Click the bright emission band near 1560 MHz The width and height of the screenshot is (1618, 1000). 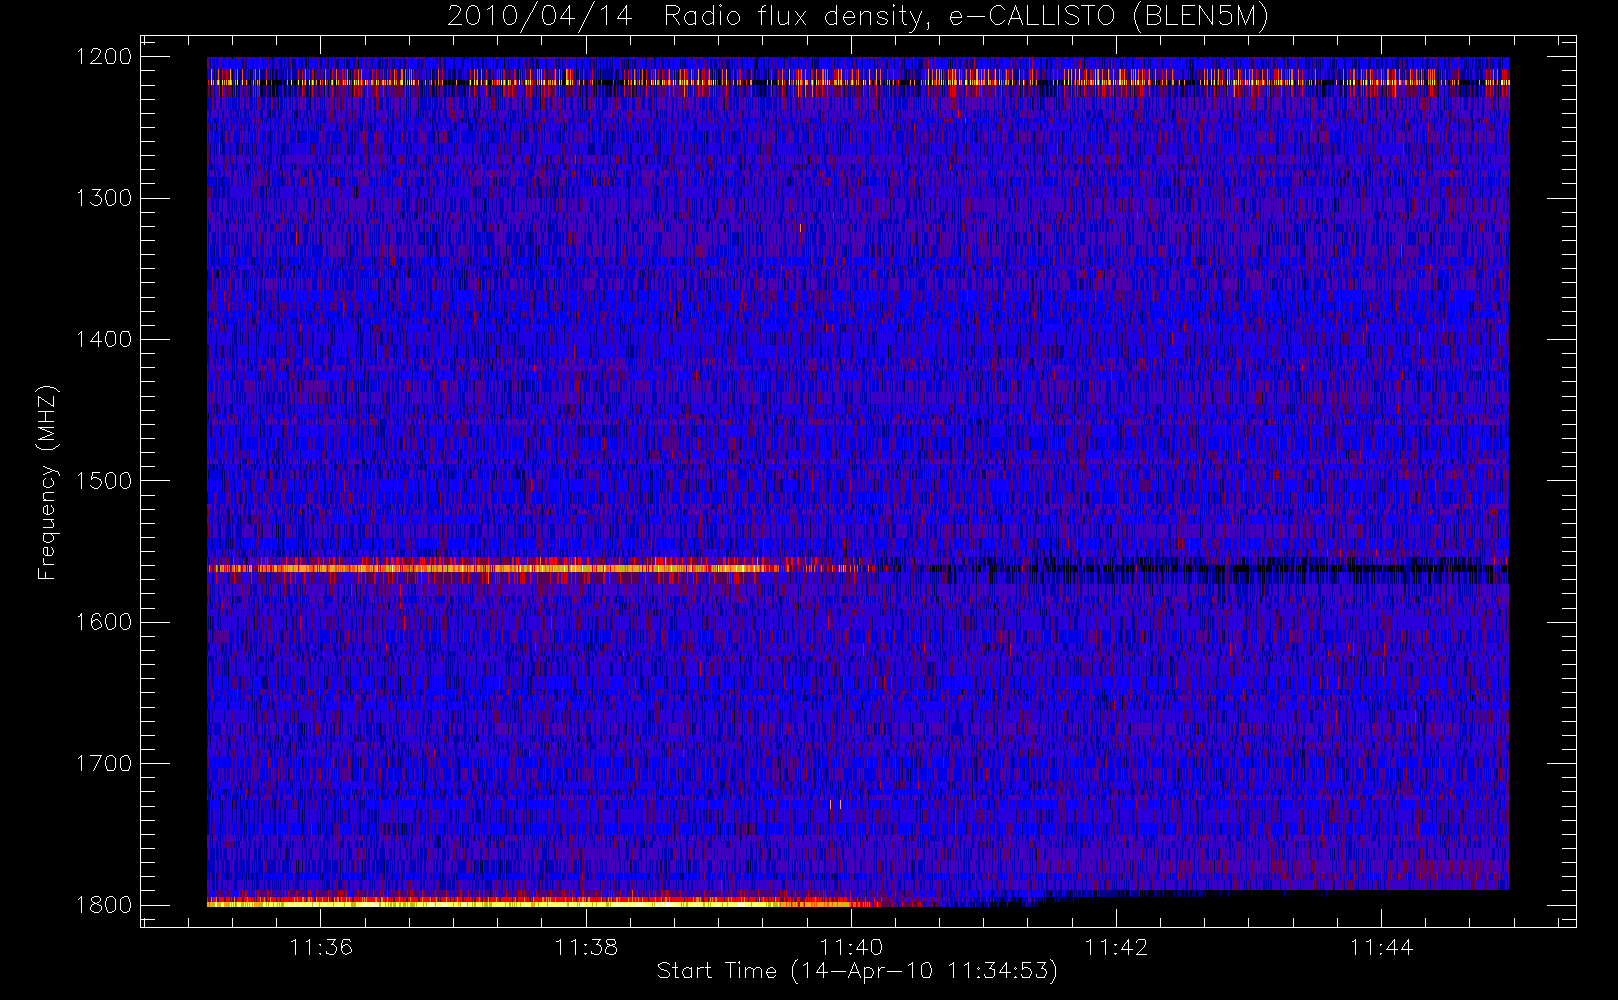[540, 568]
